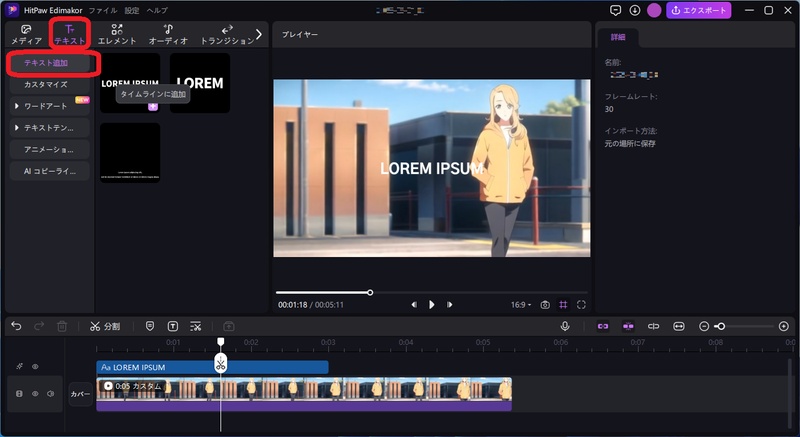The image size is (800, 437).
Task: Take a snapshot with the camera icon
Action: [545, 304]
